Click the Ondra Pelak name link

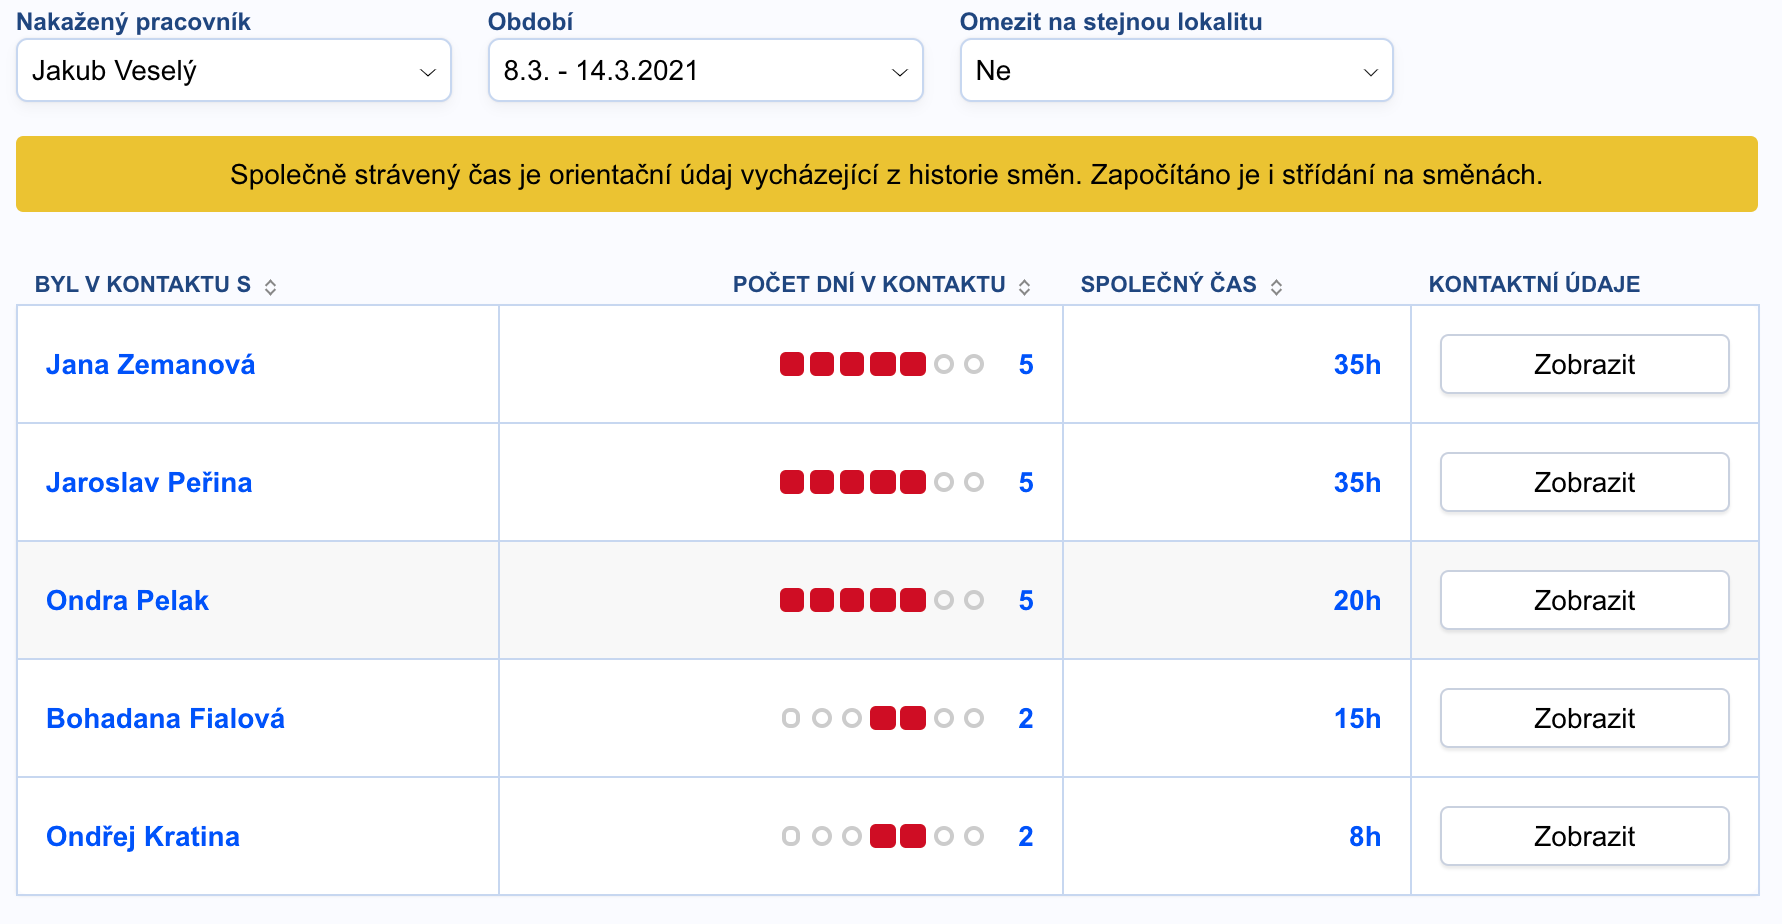coord(127,600)
